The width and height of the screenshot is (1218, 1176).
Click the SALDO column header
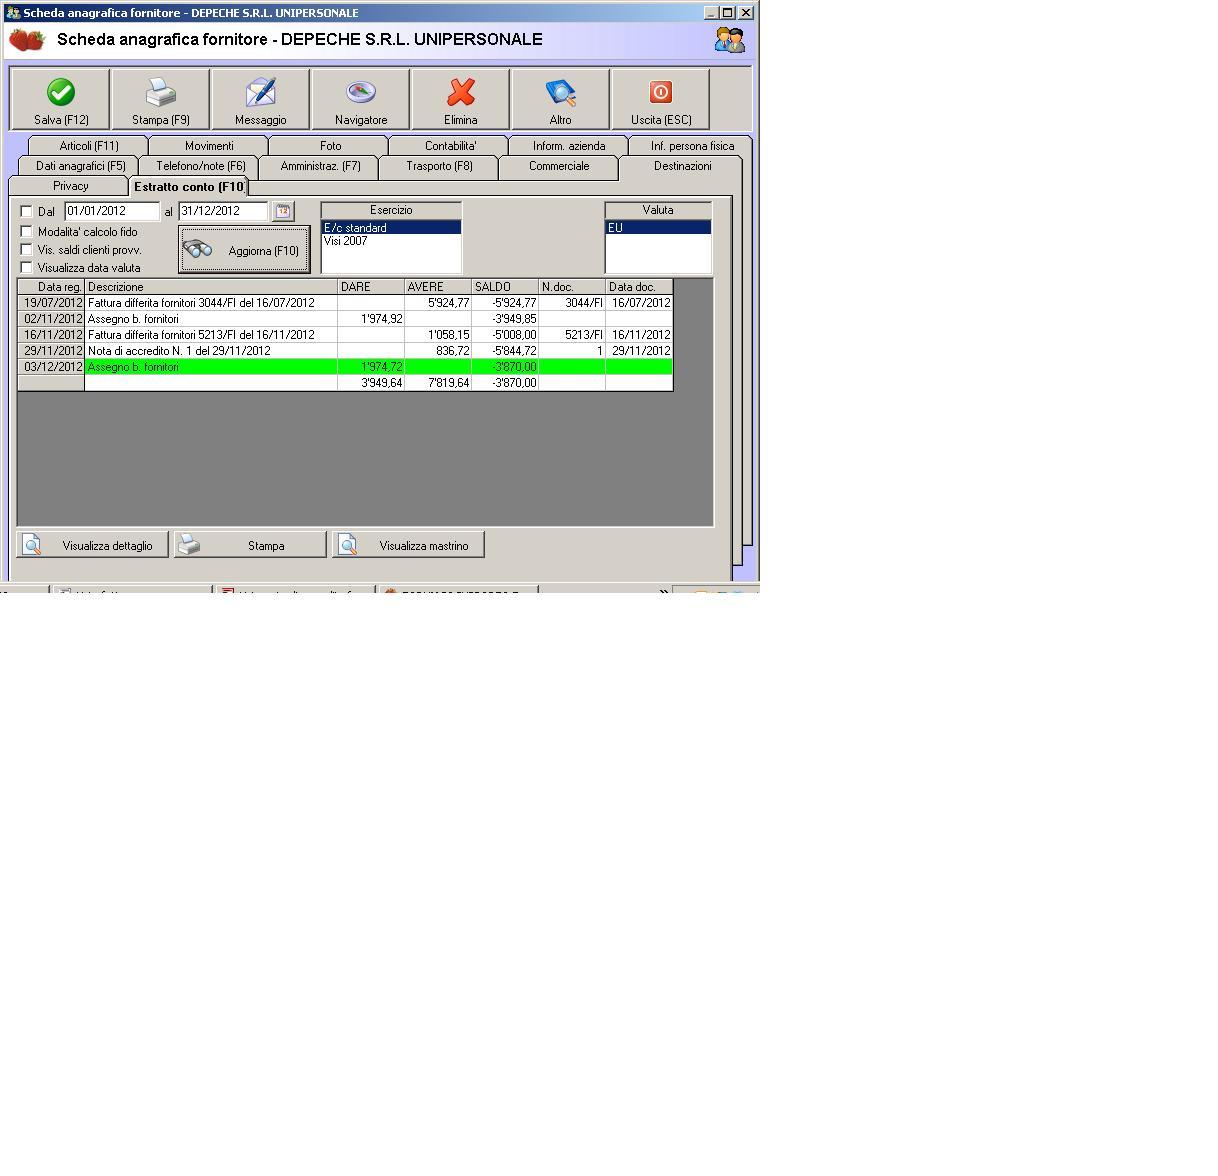[x=505, y=287]
